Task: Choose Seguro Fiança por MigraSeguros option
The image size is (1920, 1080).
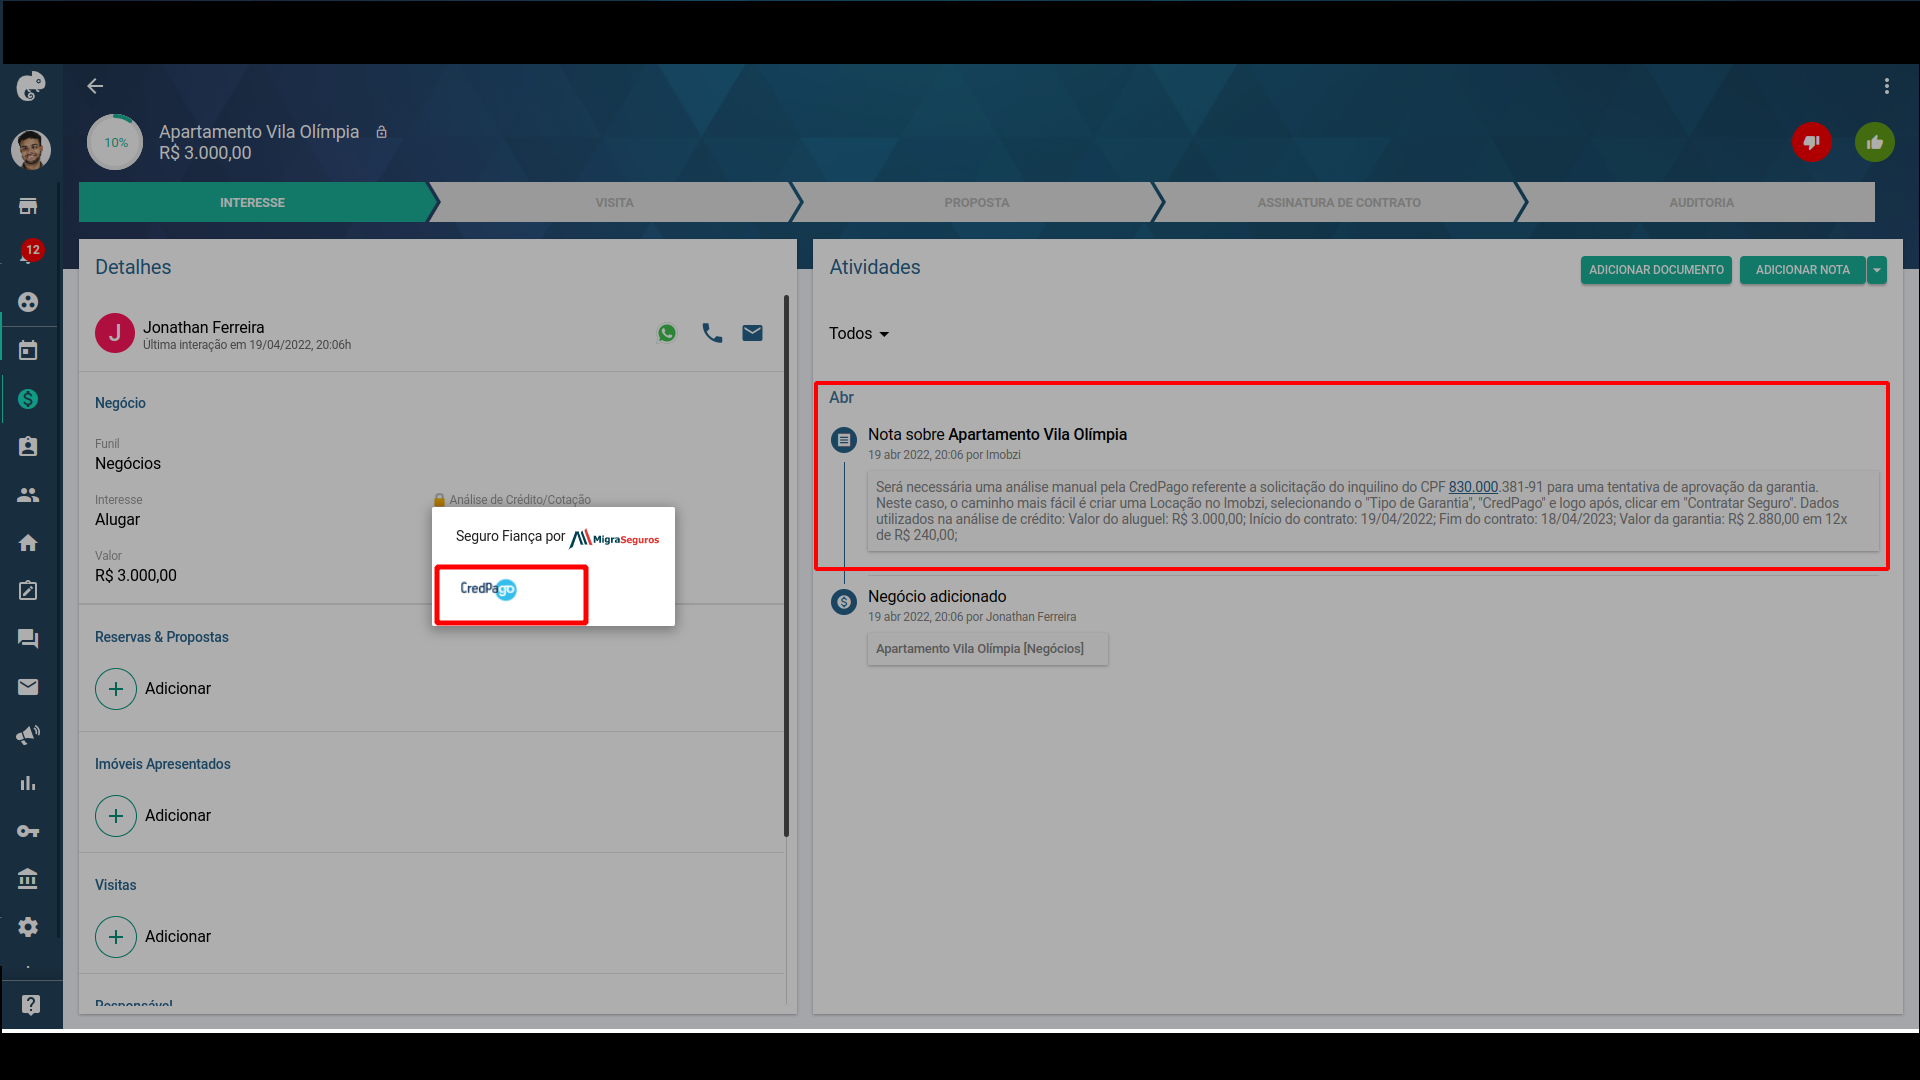Action: click(x=557, y=538)
